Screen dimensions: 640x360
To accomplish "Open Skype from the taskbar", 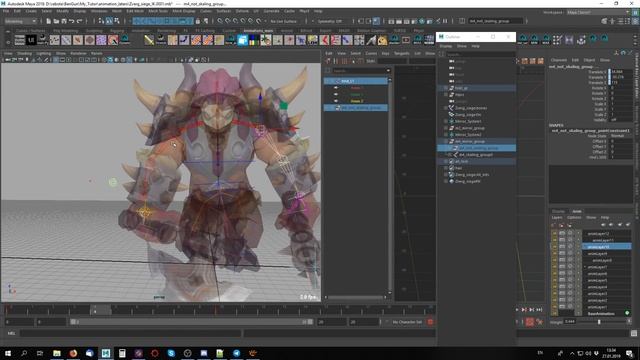I will (171, 353).
